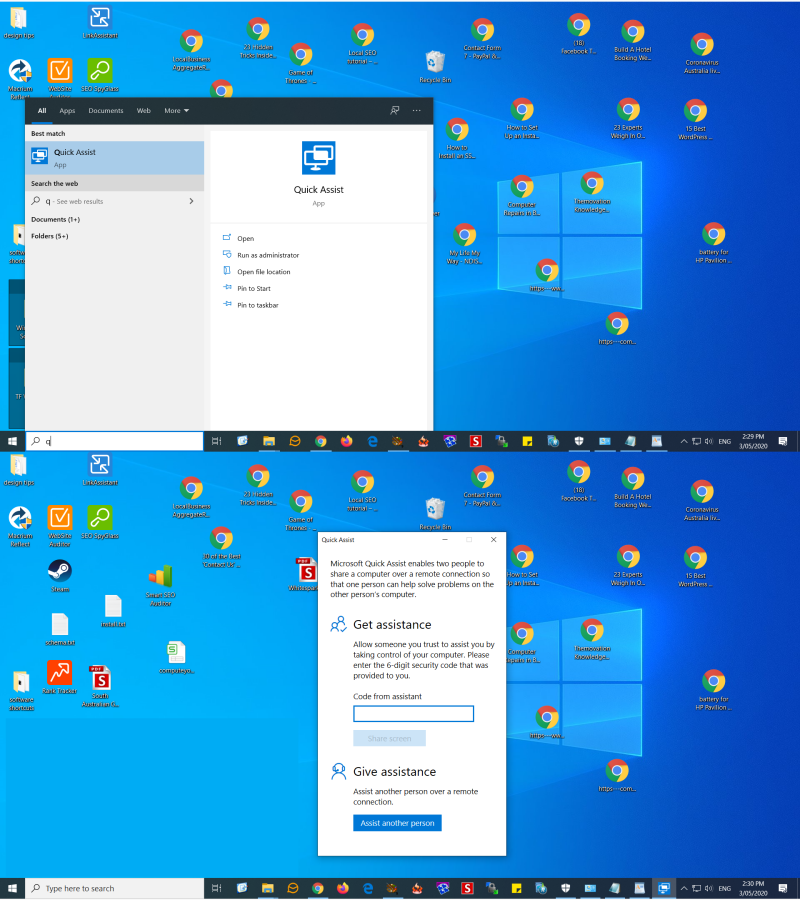Select Quick Assist best match result
This screenshot has height=900, width=800.
coord(115,158)
